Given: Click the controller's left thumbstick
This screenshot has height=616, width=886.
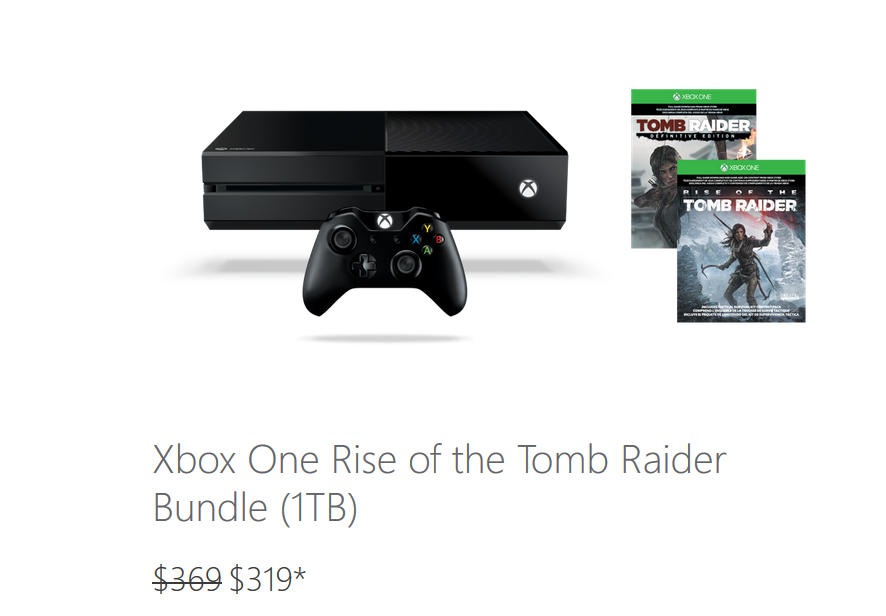Looking at the screenshot, I should tap(342, 240).
